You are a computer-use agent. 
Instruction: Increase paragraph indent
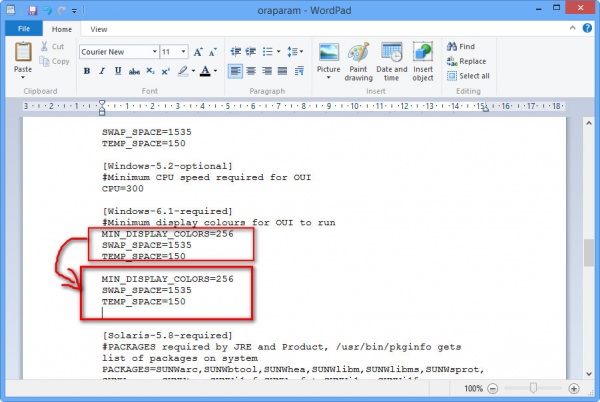coord(251,51)
